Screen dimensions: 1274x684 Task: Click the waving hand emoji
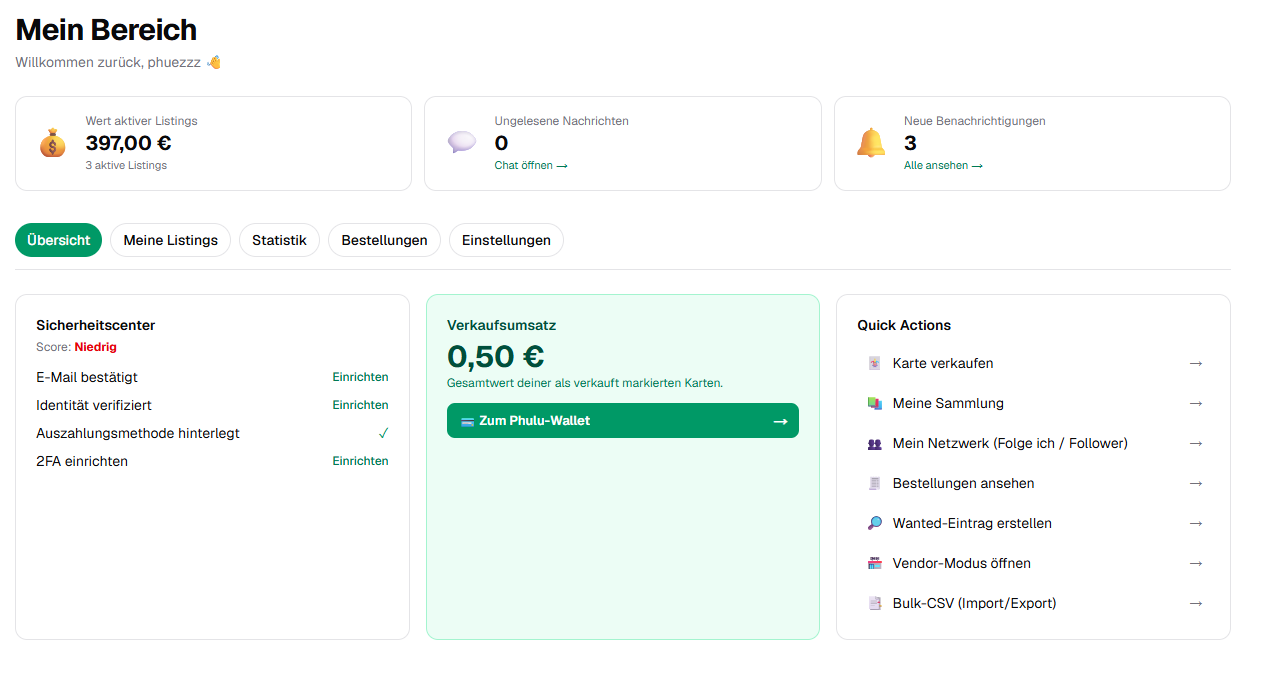coord(213,62)
